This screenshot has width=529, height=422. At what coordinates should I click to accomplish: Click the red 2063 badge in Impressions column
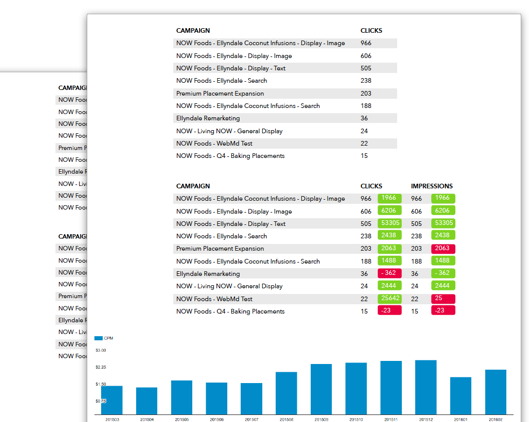pyautogui.click(x=443, y=248)
